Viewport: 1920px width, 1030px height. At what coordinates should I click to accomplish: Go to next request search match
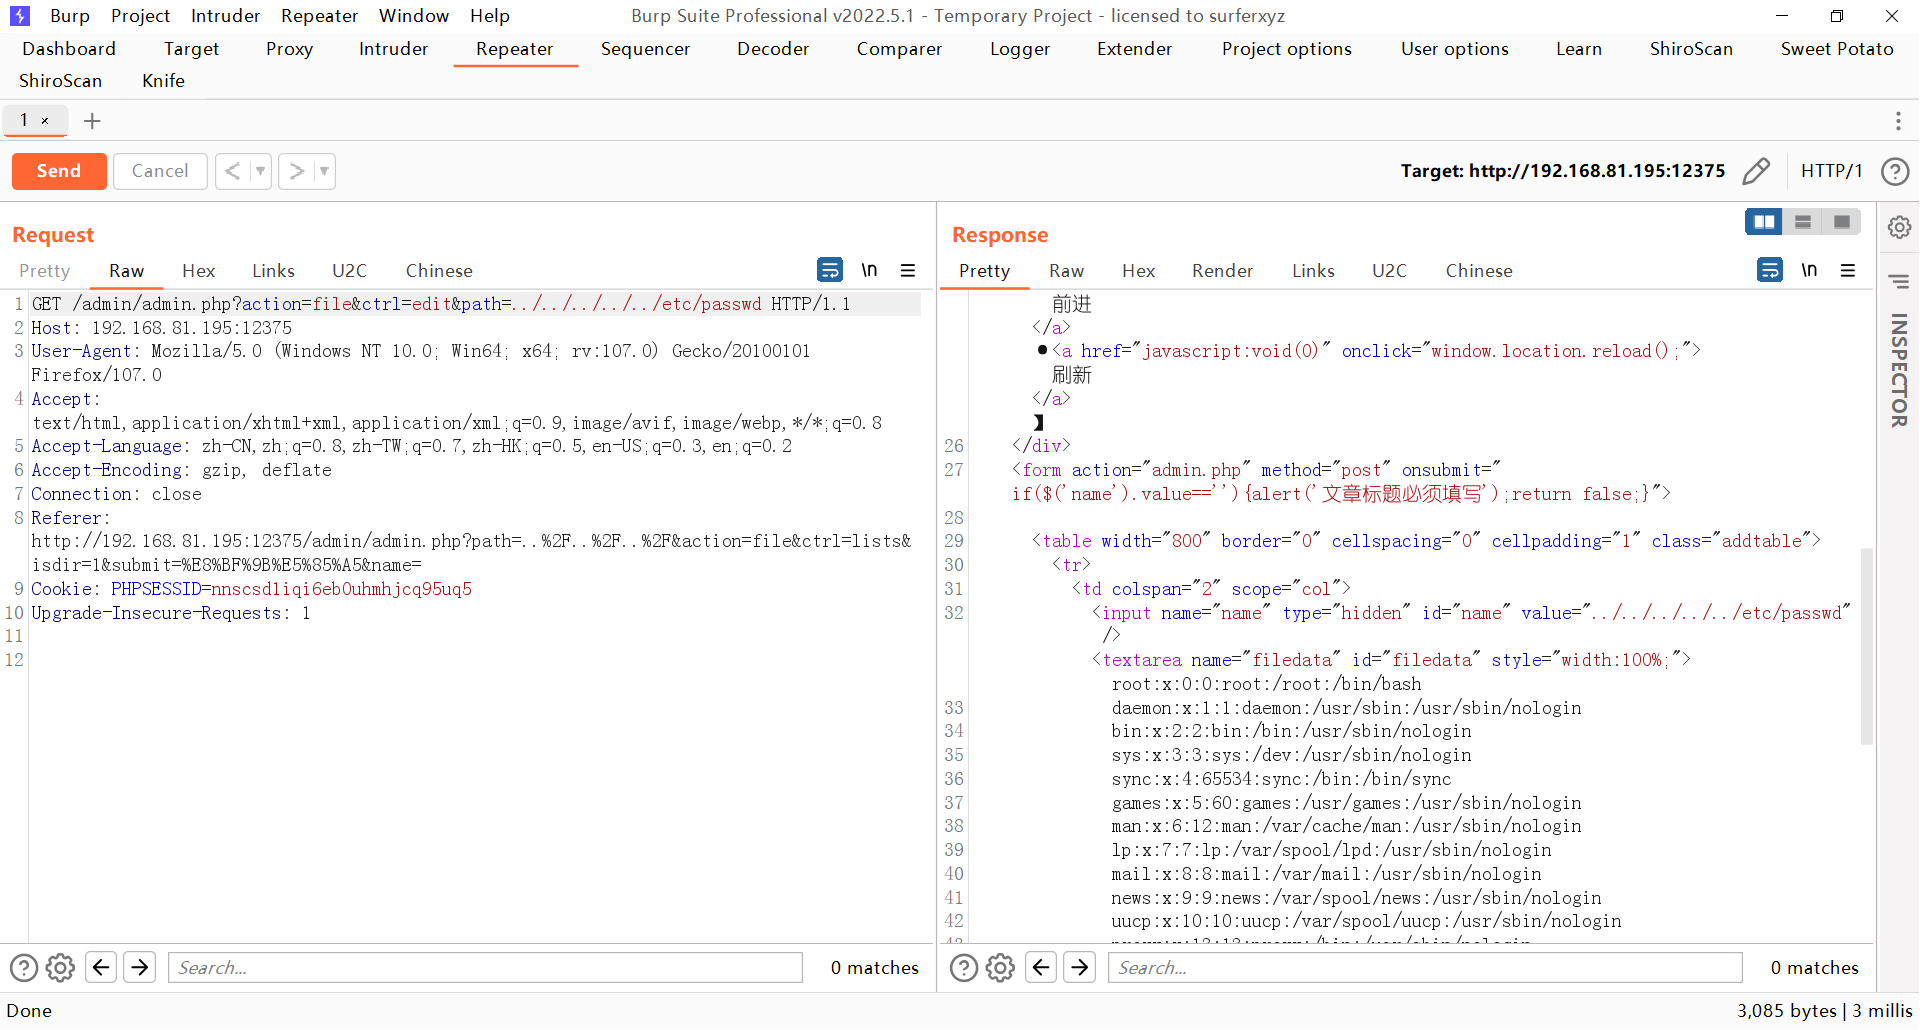pos(140,967)
